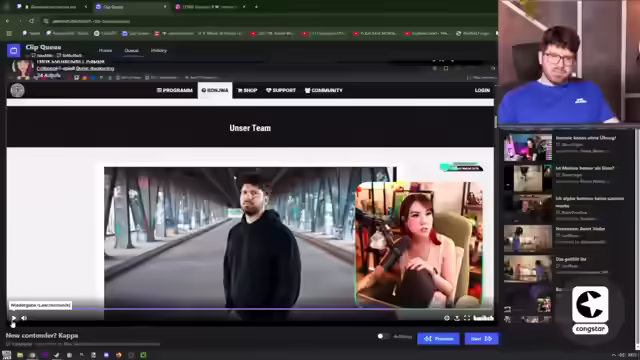
Task: Open the player settings gear icon
Action: click(x=447, y=318)
